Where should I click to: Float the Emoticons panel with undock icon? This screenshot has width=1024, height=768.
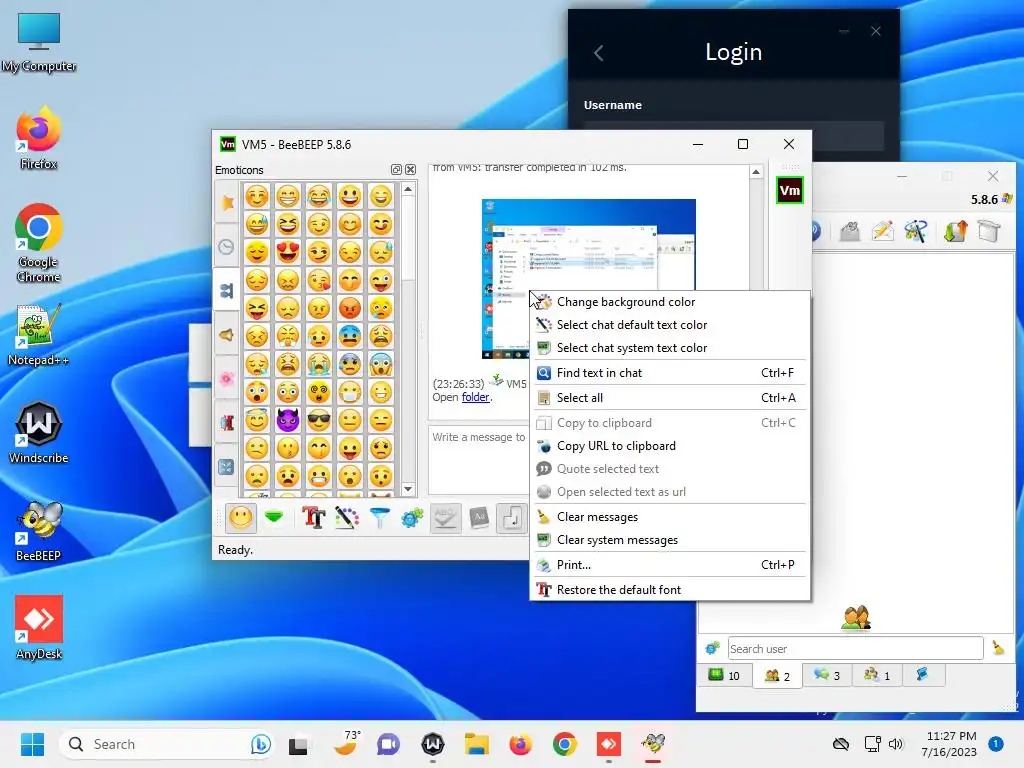click(396, 170)
